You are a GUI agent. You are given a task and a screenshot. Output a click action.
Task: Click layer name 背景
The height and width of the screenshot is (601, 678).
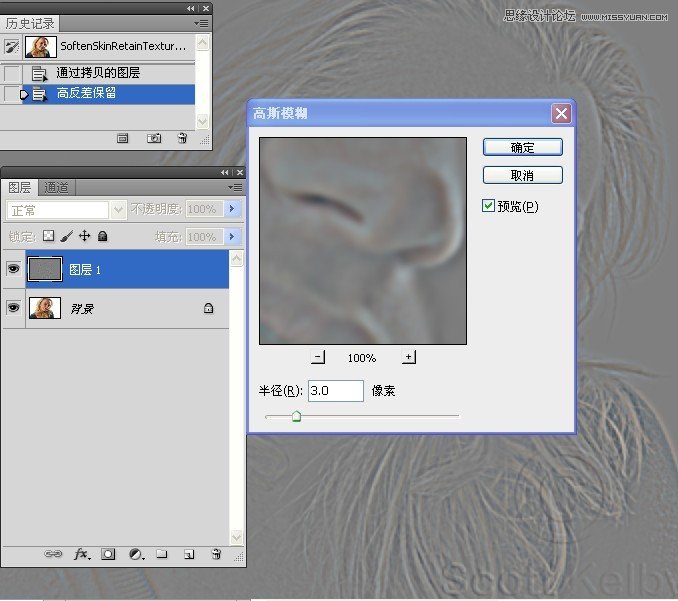tap(82, 309)
